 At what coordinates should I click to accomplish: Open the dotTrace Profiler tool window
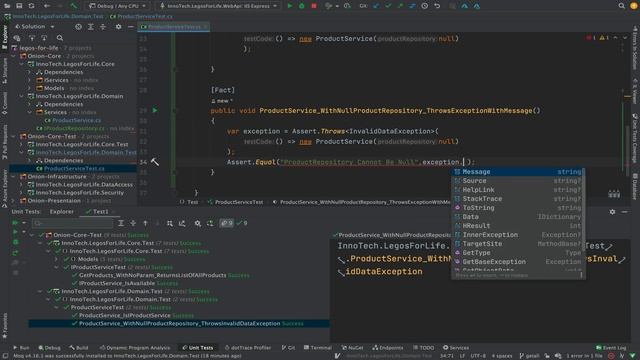click(248, 348)
